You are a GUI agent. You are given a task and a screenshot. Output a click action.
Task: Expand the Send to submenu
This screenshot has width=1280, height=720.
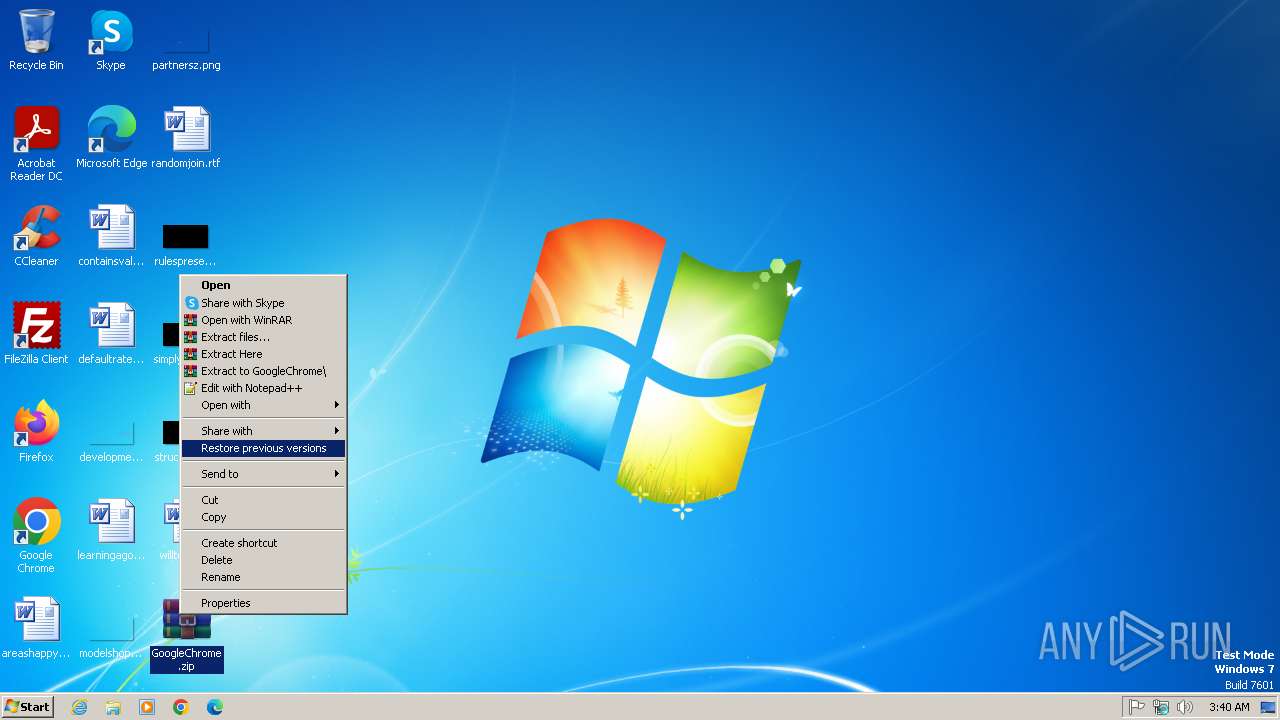click(x=263, y=474)
